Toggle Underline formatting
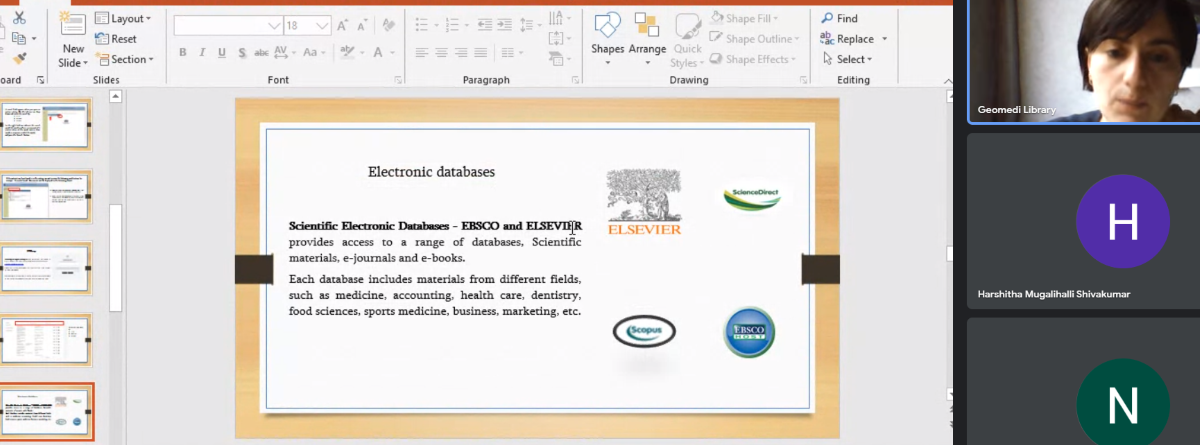 tap(222, 52)
